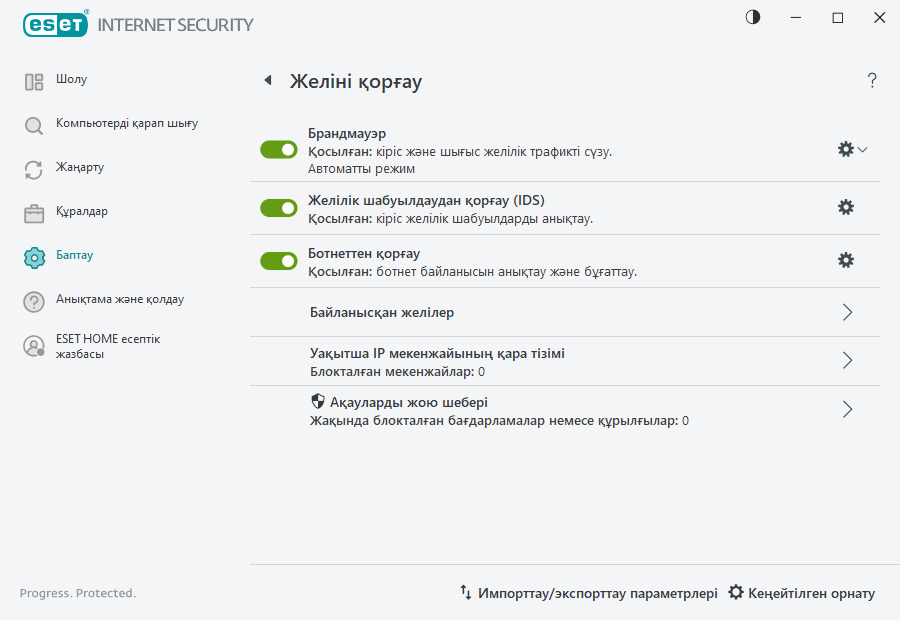This screenshot has height=620, width=900.
Task: Select the Компьютерді қарап шығу scan icon
Action: [33, 123]
